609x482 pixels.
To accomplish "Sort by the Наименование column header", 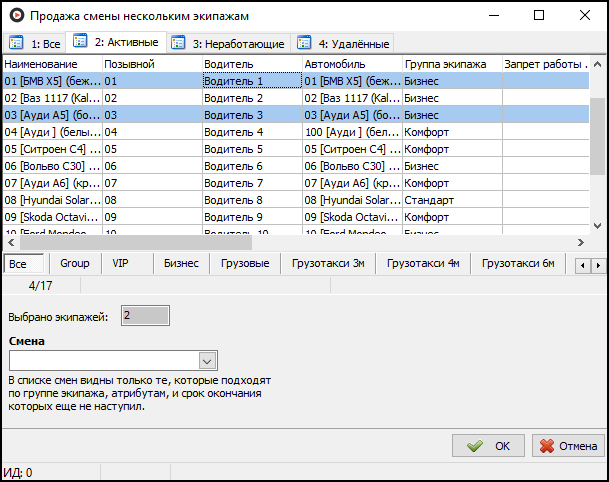I will point(53,64).
